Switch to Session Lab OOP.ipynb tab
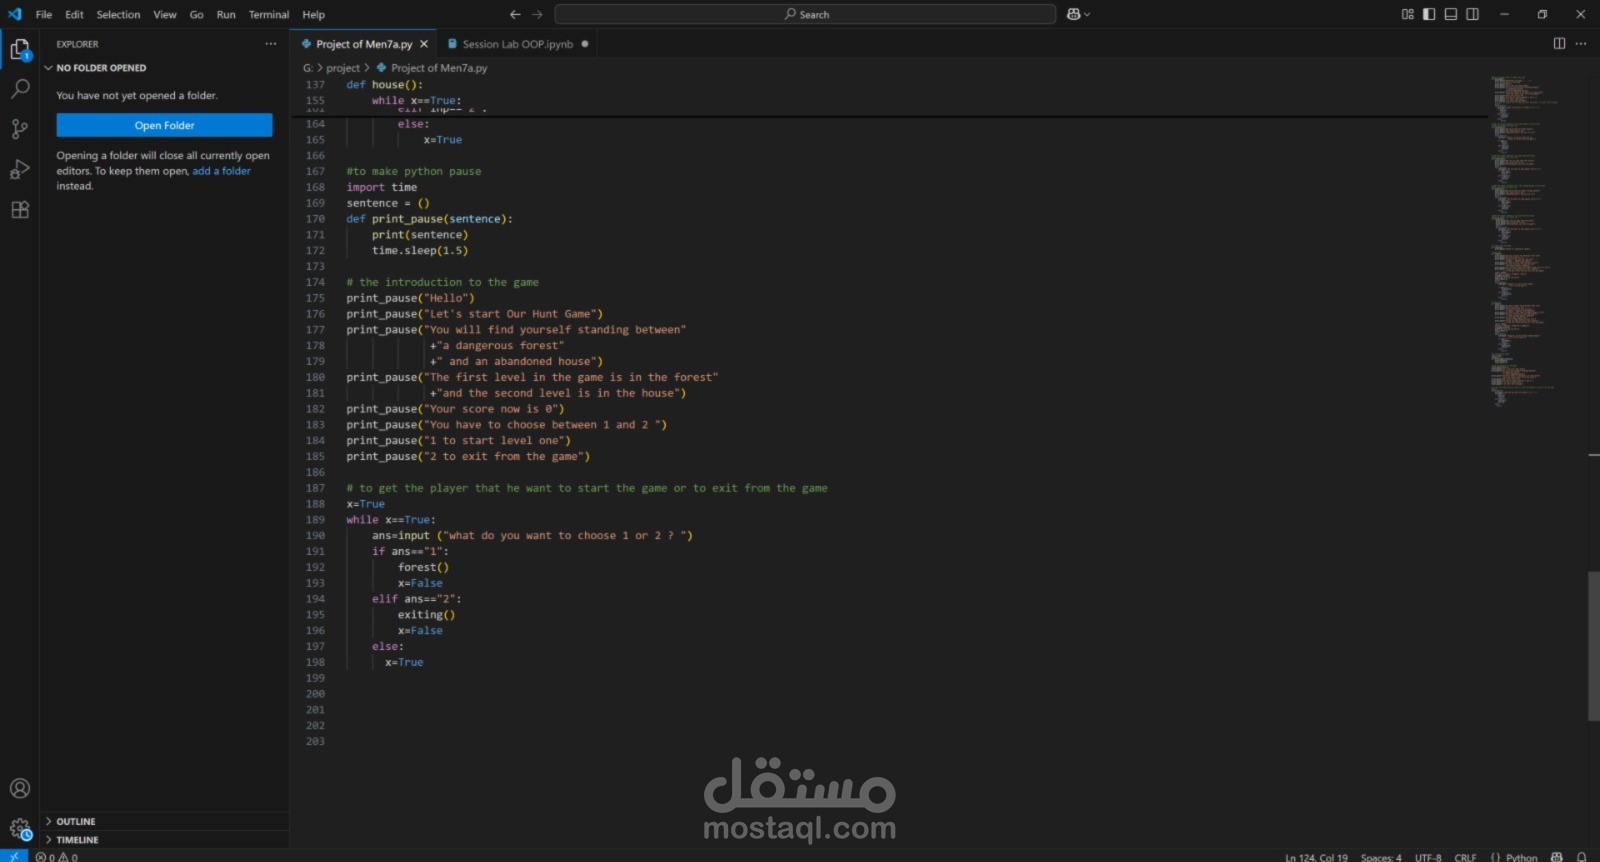The image size is (1600, 862). 517,44
